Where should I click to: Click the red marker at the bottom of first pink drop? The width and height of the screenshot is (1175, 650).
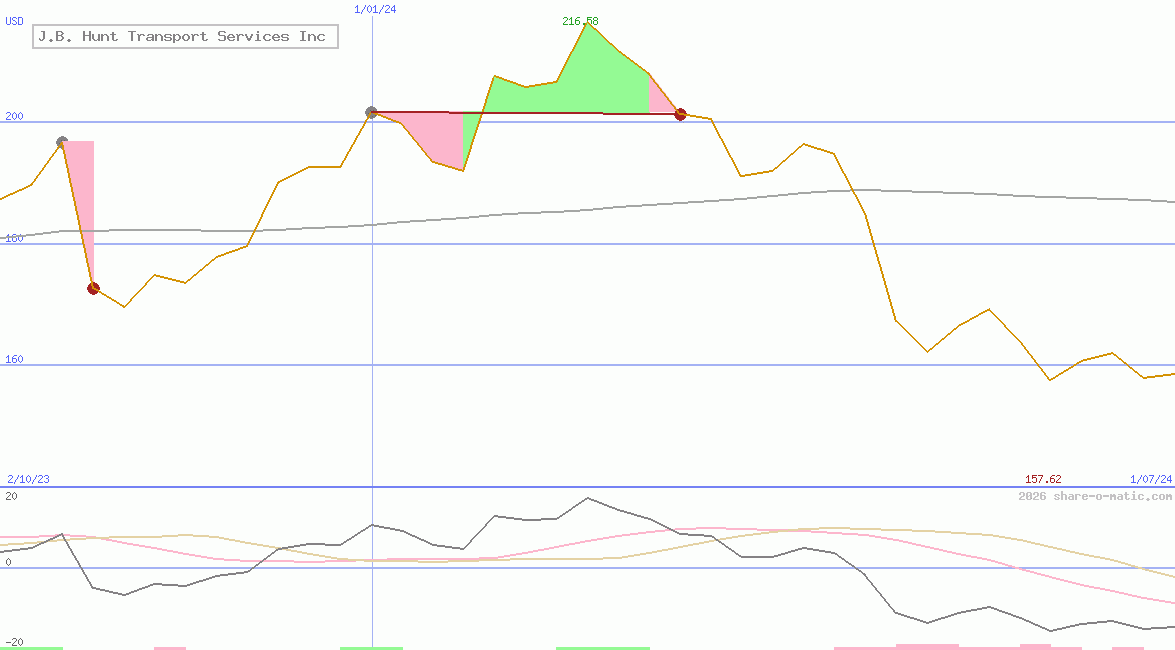click(94, 289)
